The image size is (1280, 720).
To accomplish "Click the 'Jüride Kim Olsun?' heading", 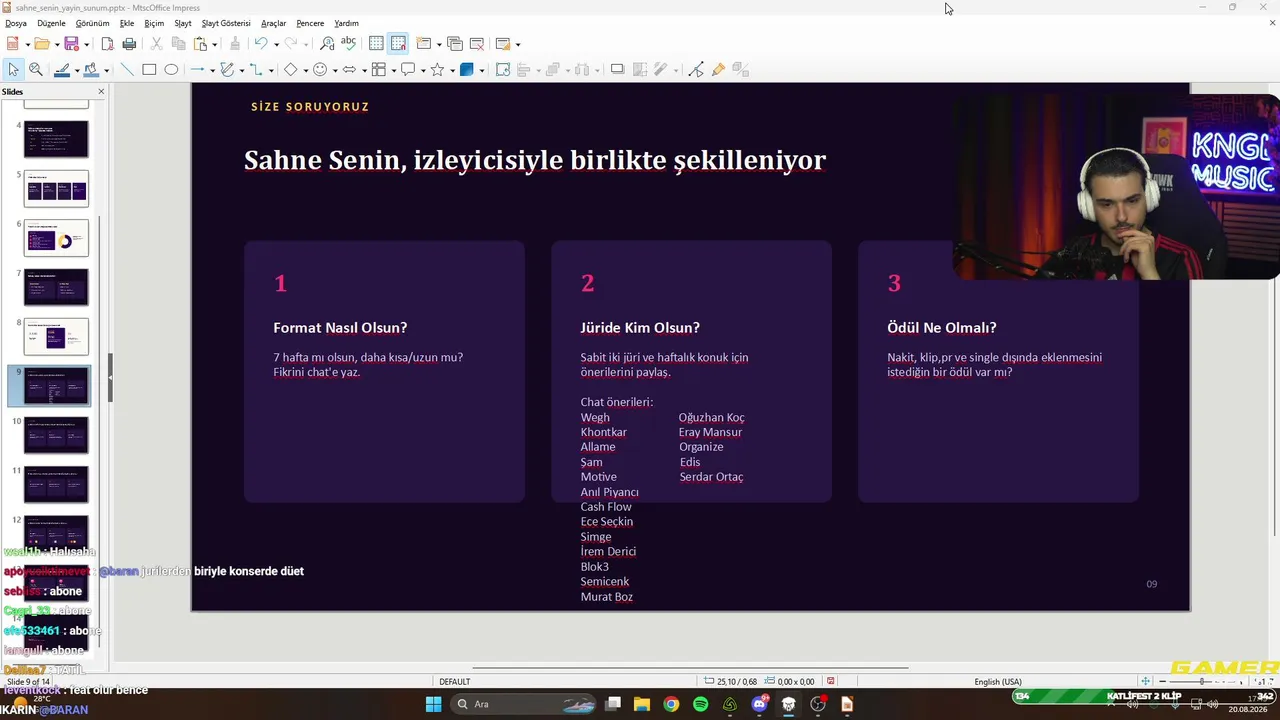I will click(x=640, y=328).
